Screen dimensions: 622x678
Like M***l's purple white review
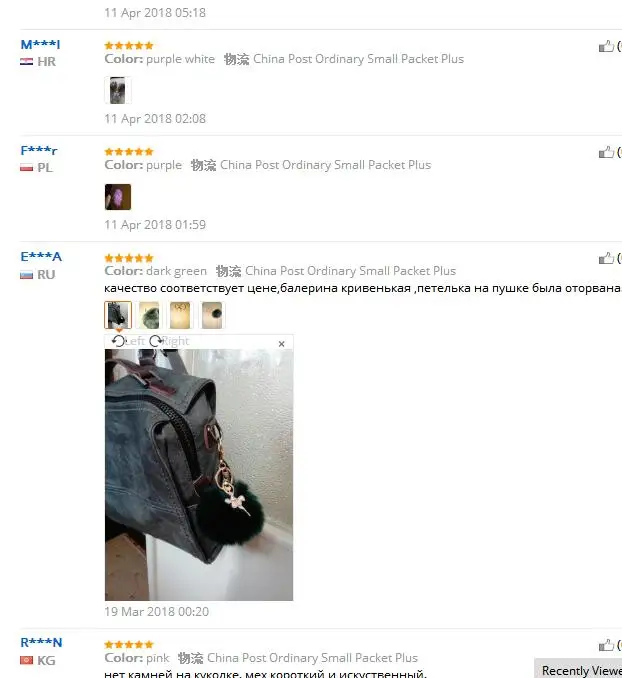pos(606,46)
